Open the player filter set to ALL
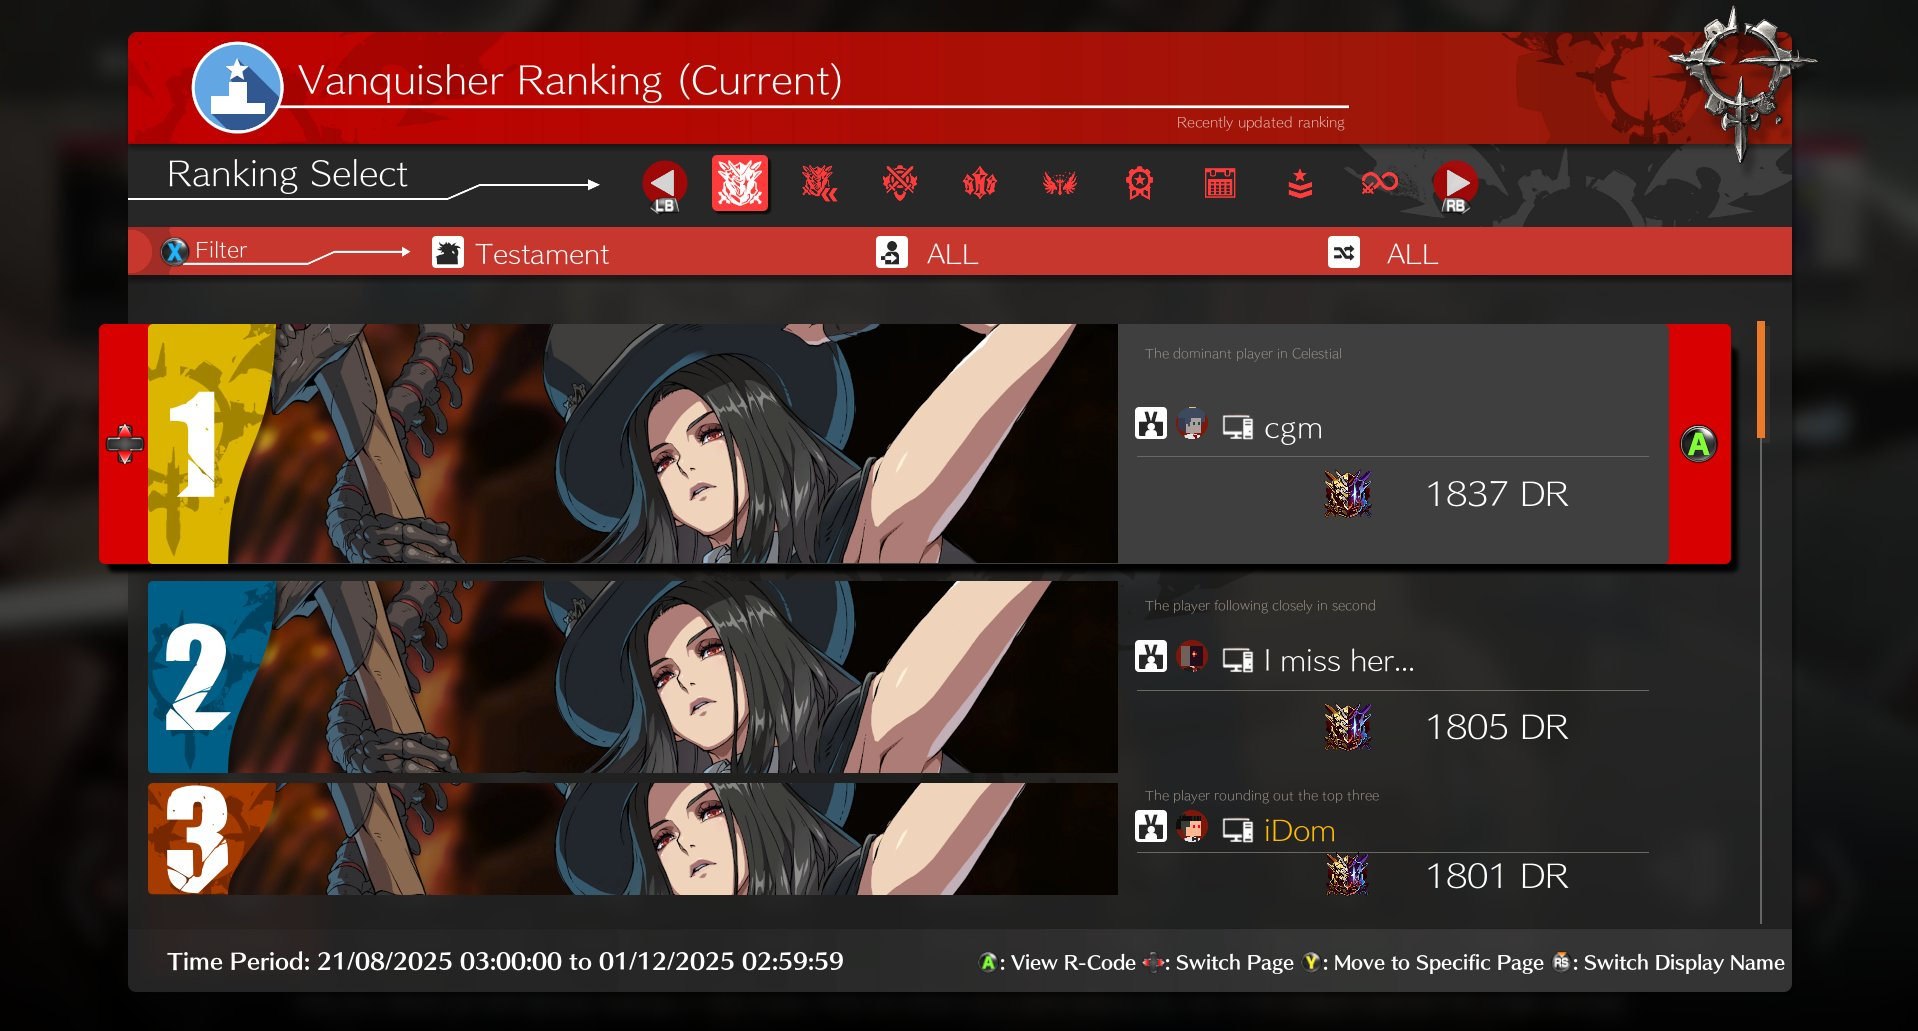1918x1031 pixels. pos(952,254)
